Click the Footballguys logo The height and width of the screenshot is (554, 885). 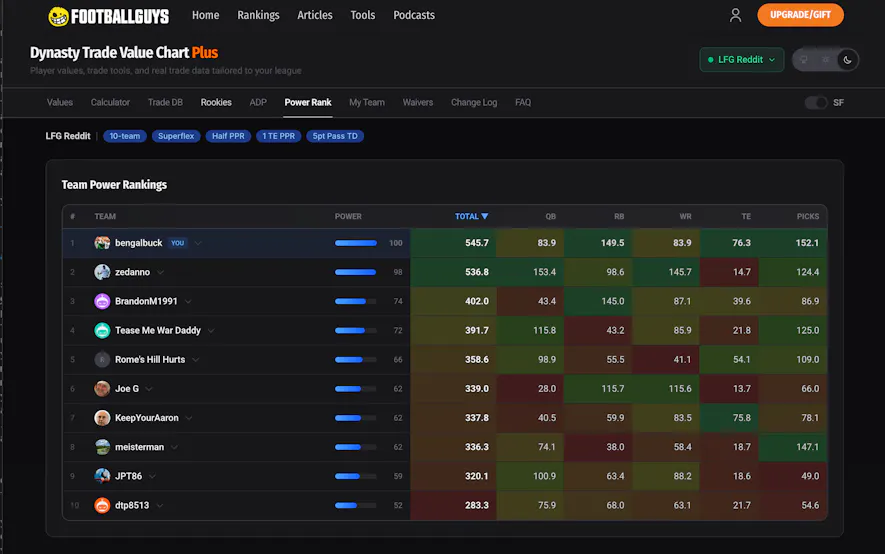click(109, 16)
